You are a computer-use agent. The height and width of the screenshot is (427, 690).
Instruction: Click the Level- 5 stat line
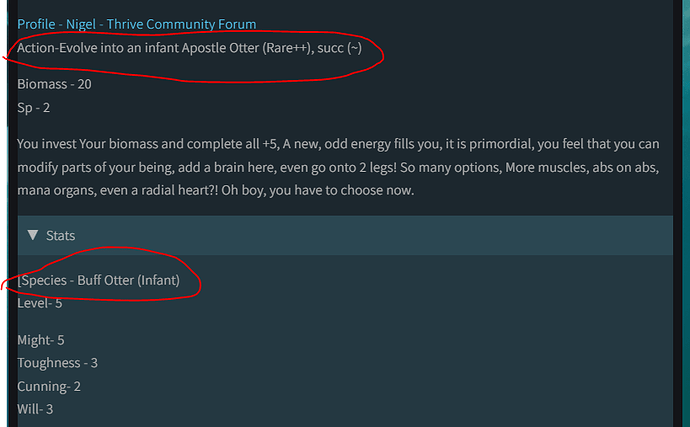(40, 303)
